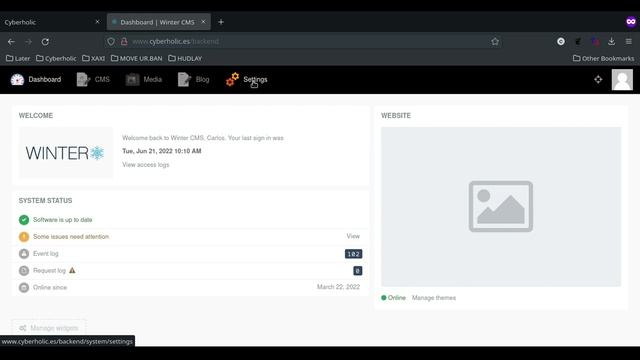Open the Cyberholic bookmarks folder
Screen dimensions: 640x360
[x=56, y=58]
